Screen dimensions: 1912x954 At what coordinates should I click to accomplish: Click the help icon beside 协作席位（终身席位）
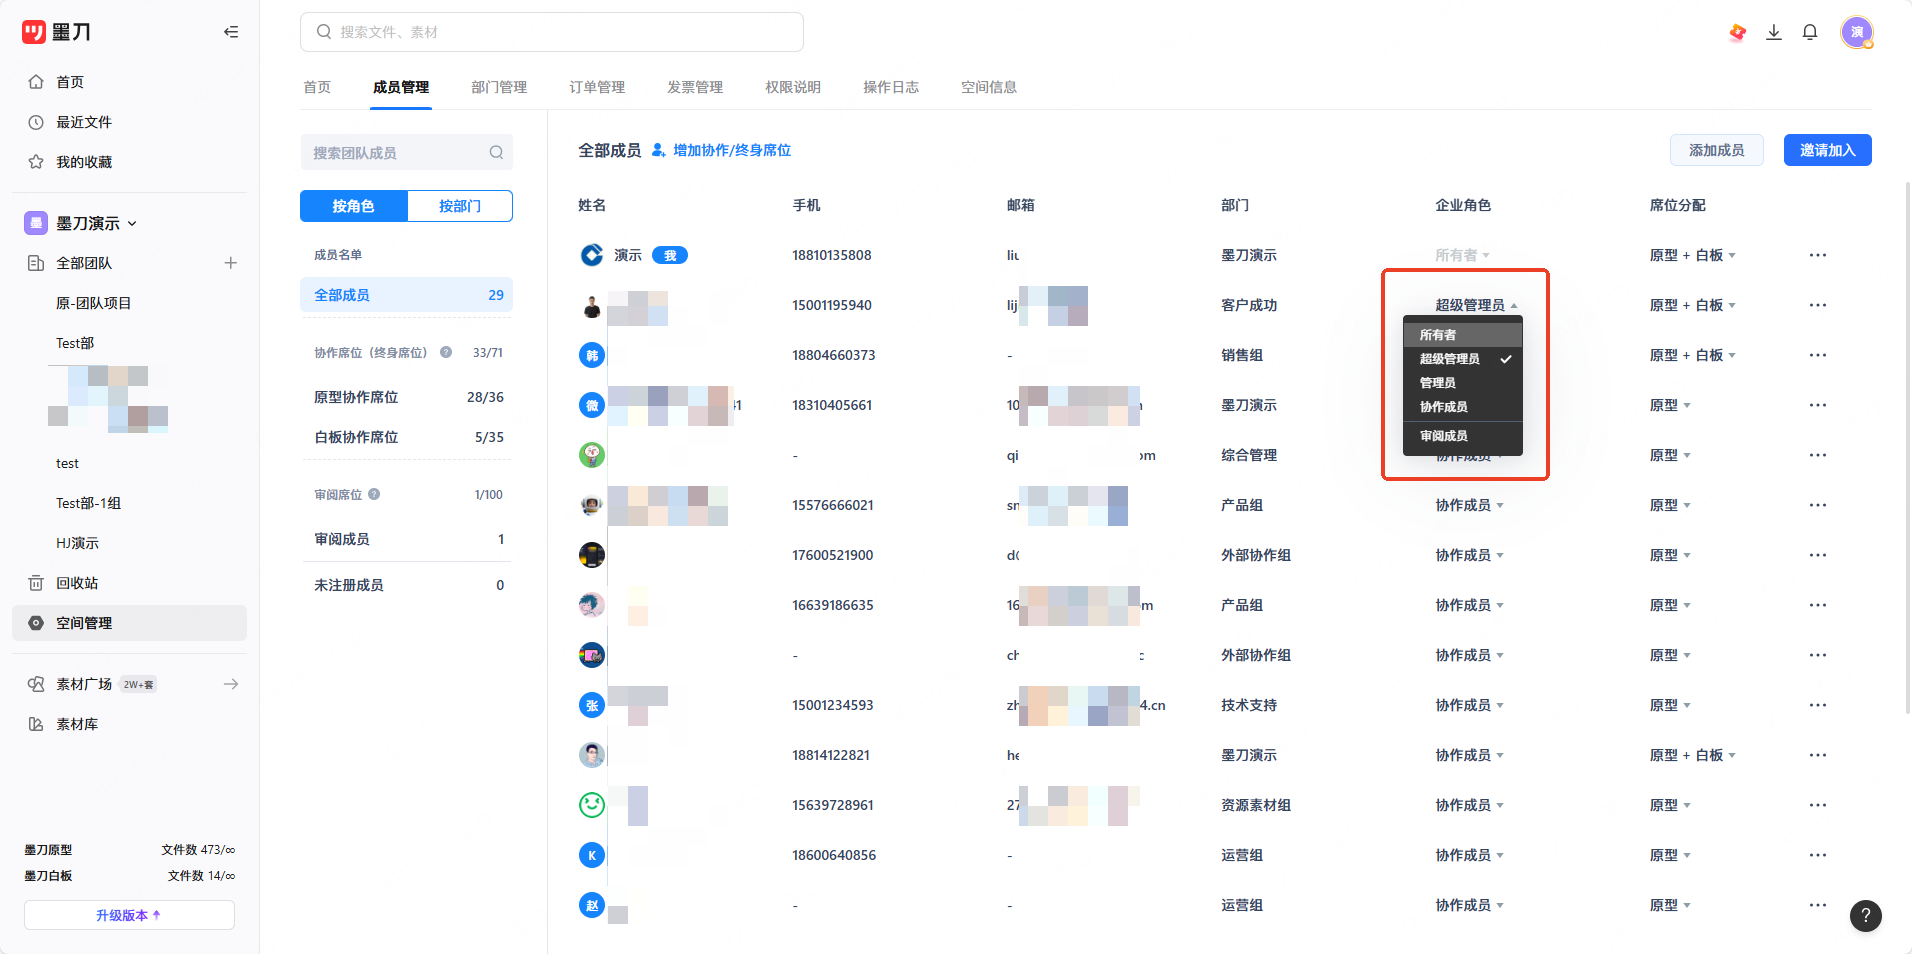point(446,352)
